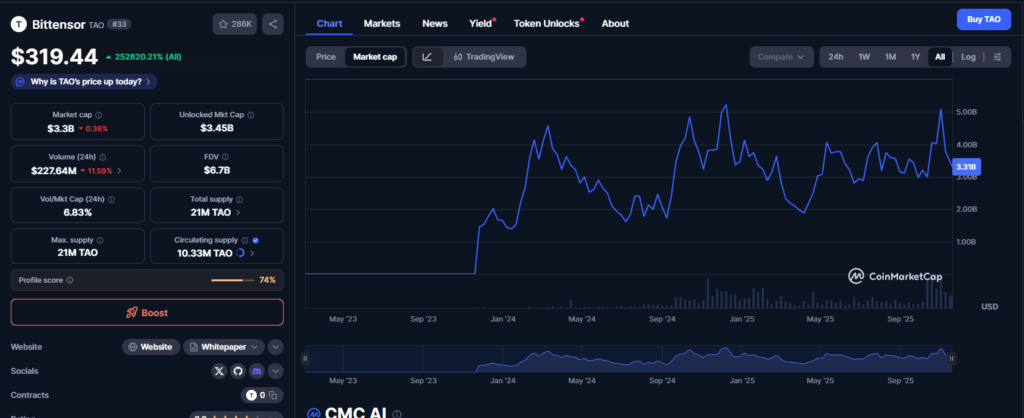The image size is (1024, 418).
Task: Open Why is TAO's price up today
Action: pyautogui.click(x=84, y=82)
